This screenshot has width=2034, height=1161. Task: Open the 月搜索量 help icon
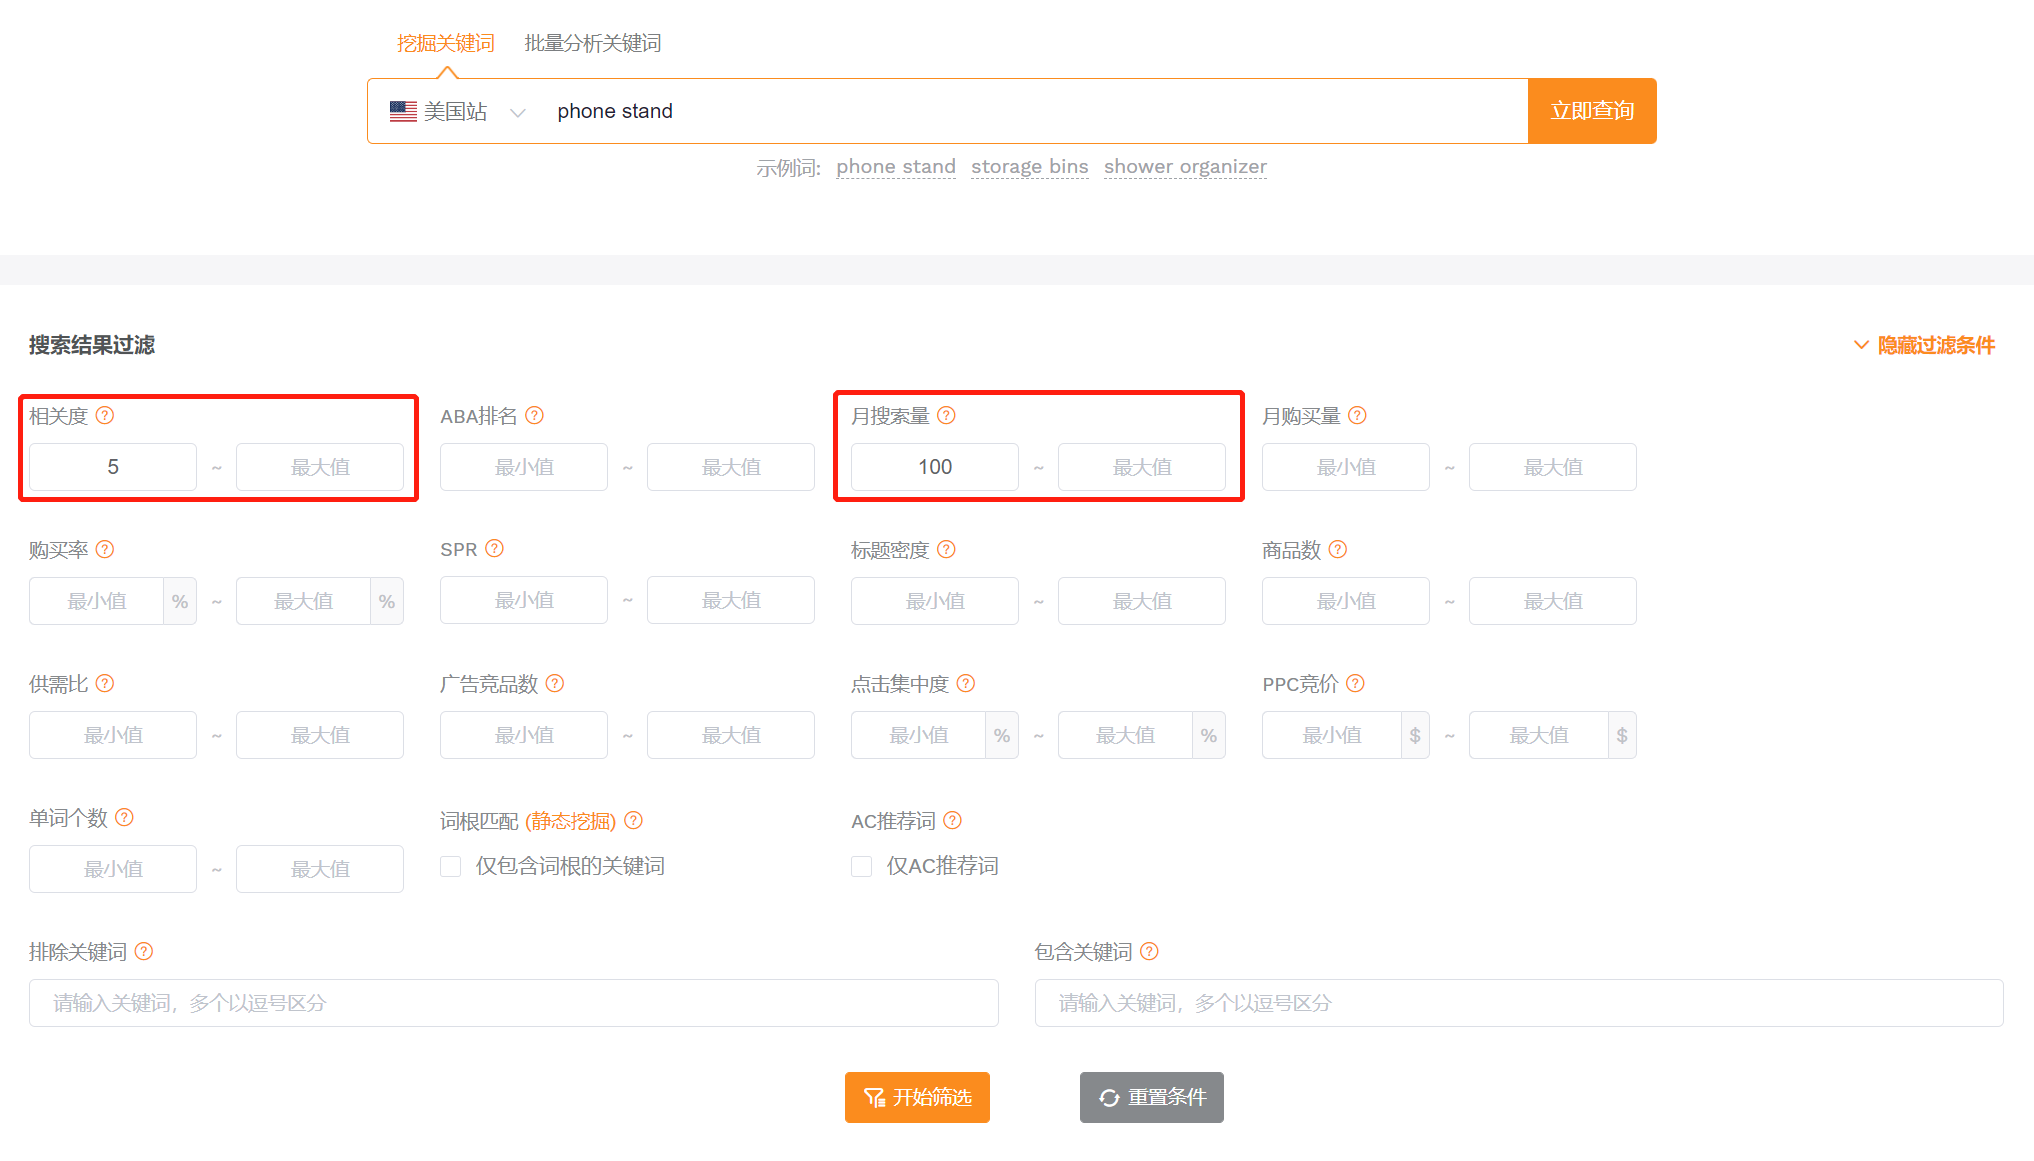click(x=948, y=415)
